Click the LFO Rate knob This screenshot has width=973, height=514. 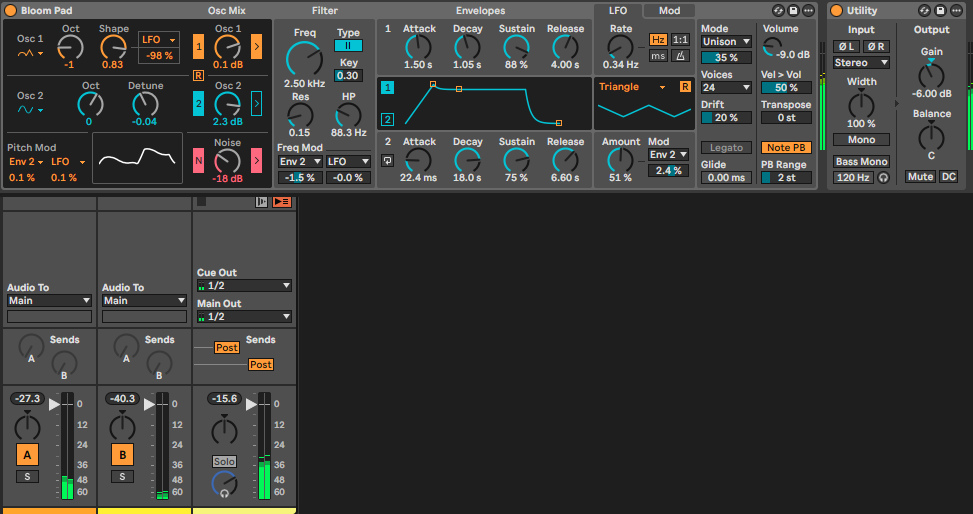coord(620,47)
